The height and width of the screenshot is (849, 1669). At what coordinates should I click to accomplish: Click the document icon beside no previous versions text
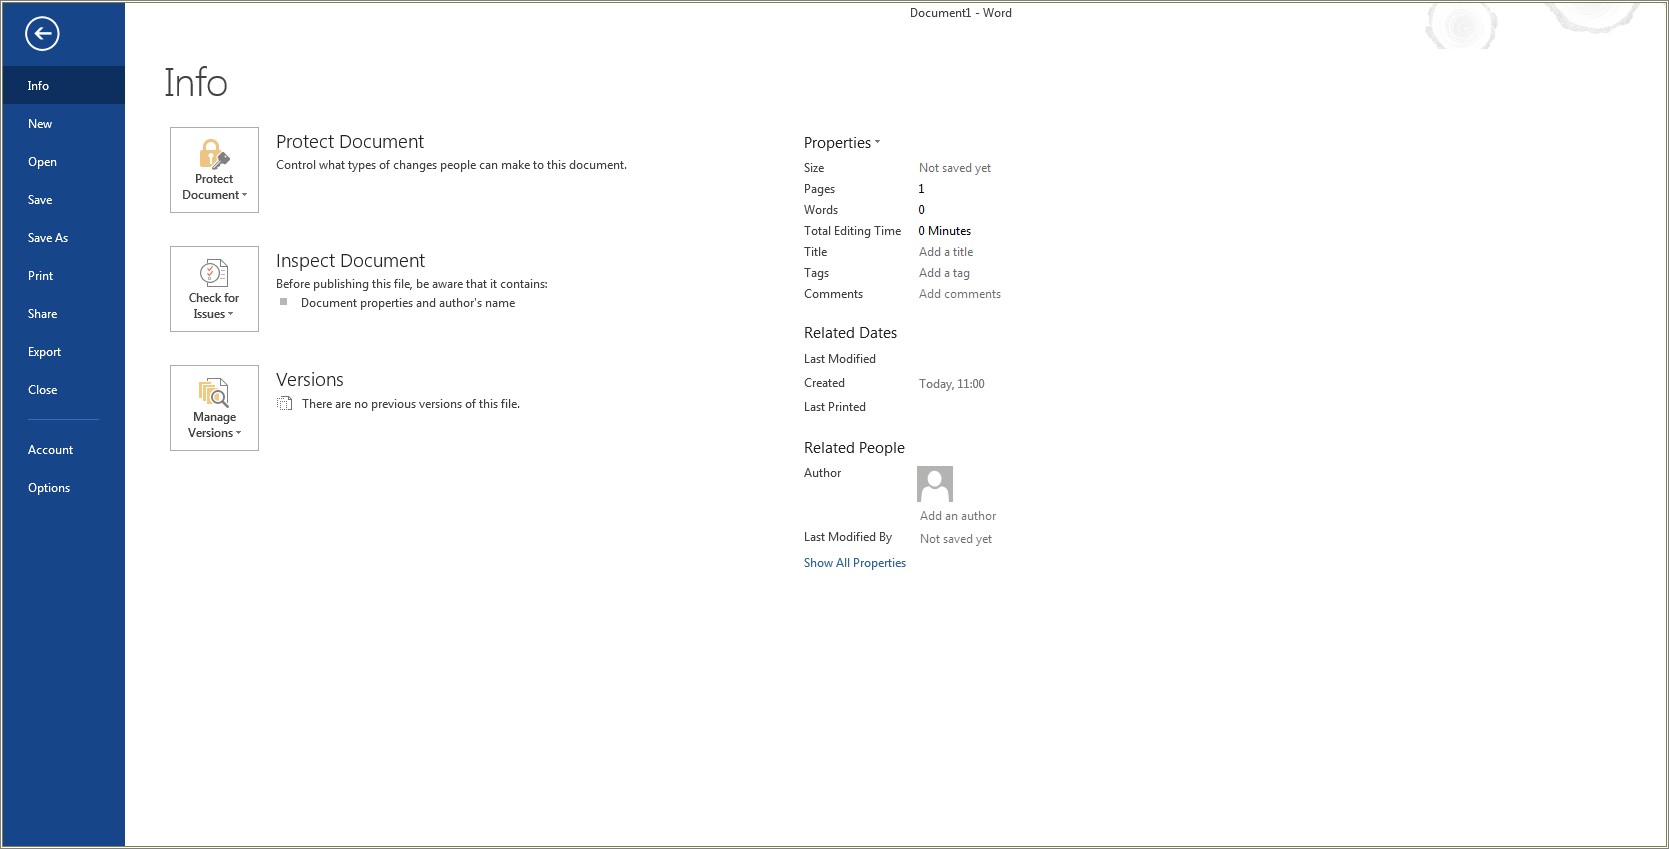(285, 404)
